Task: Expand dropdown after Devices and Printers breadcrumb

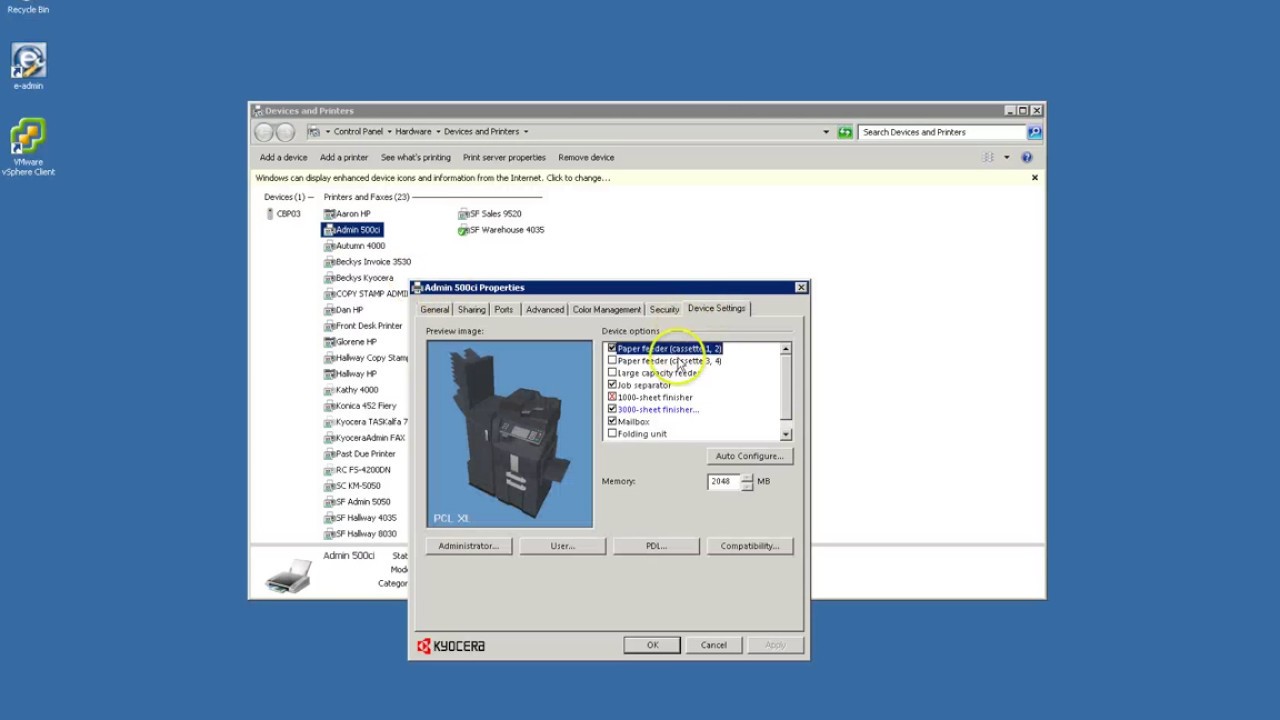Action: click(525, 132)
